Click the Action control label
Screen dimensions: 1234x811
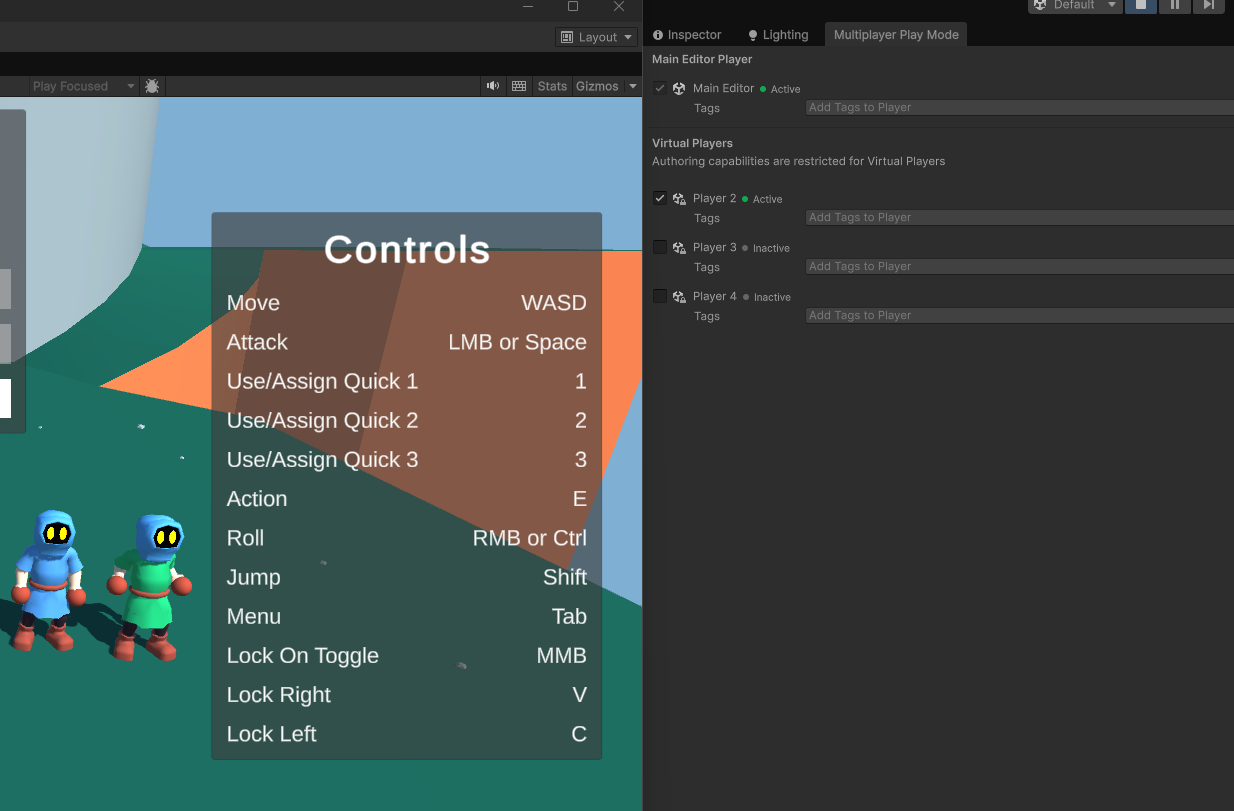click(257, 499)
